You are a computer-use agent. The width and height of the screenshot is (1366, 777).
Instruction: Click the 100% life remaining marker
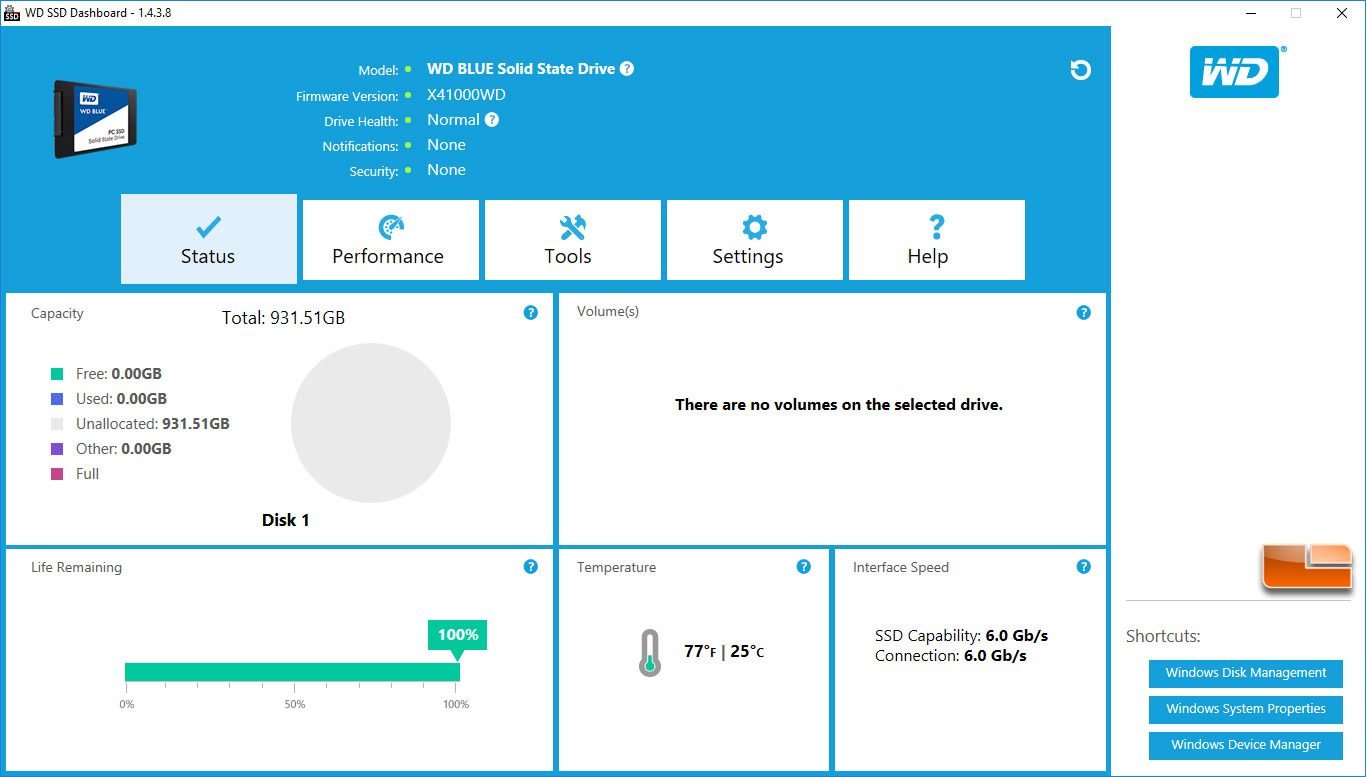[x=458, y=635]
